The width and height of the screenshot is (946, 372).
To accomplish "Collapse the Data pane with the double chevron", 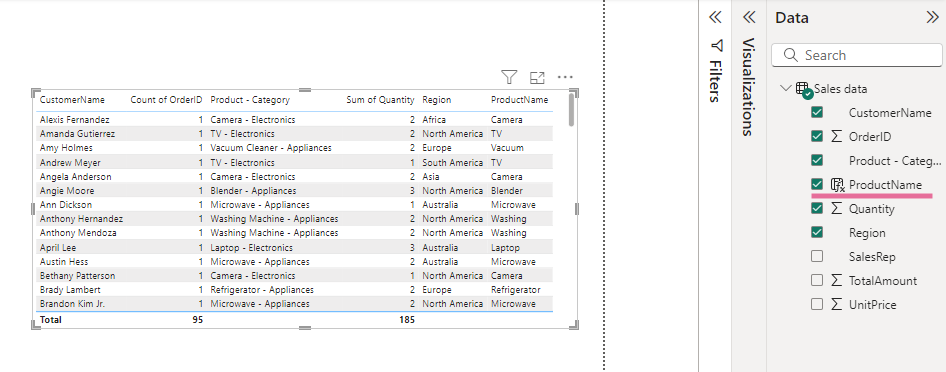I will (x=932, y=17).
